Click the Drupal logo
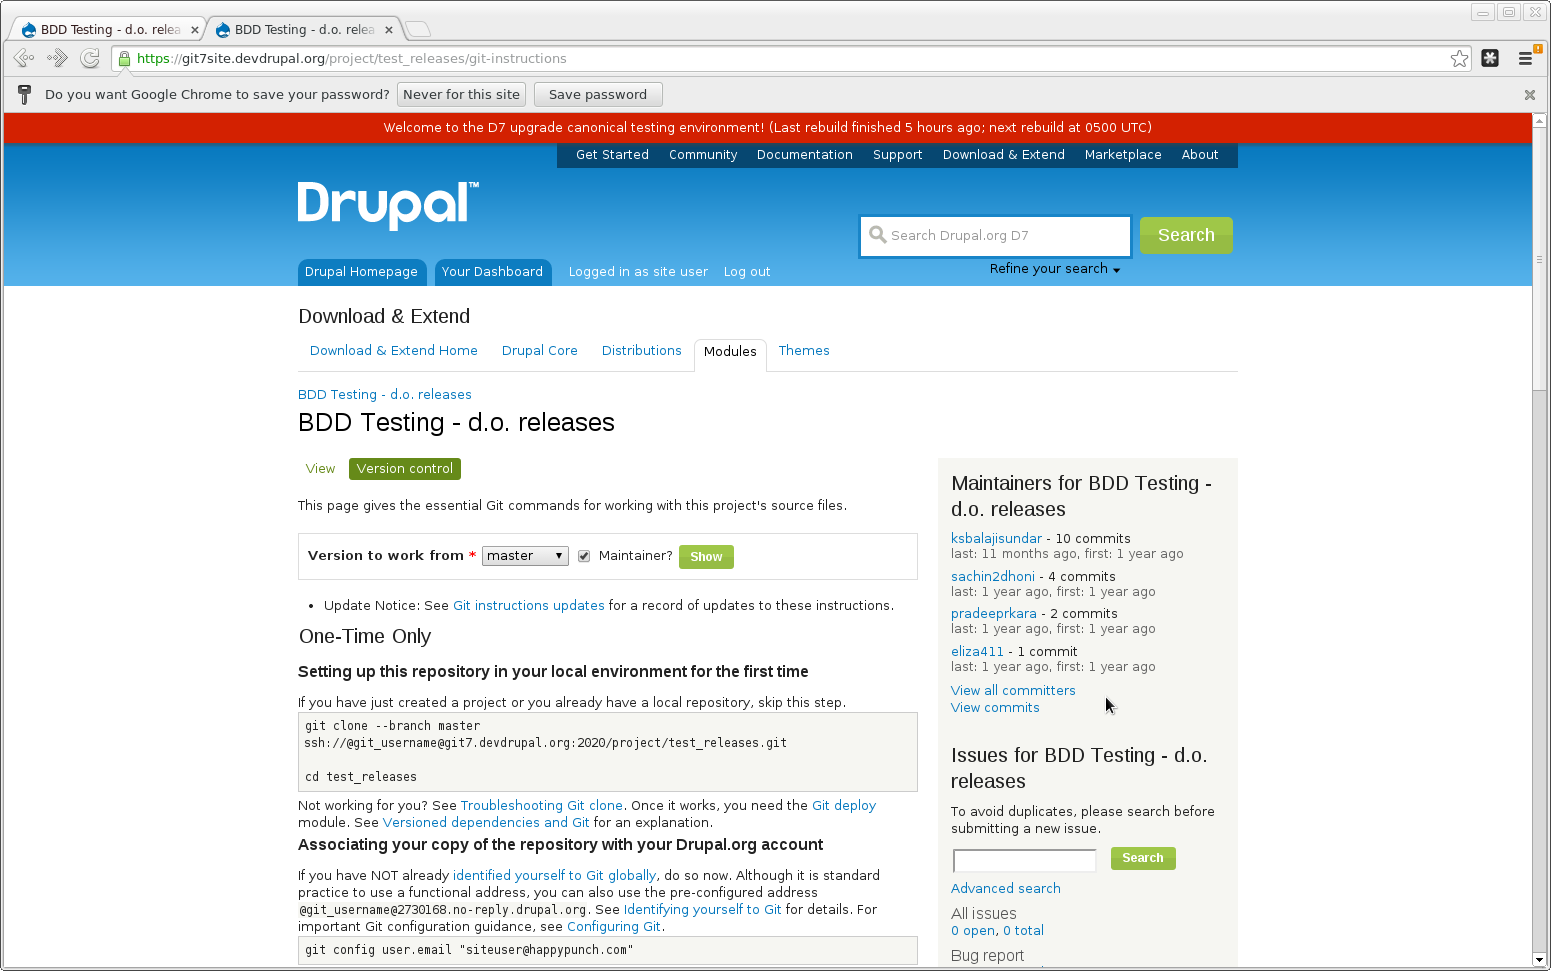This screenshot has width=1551, height=971. click(x=386, y=205)
